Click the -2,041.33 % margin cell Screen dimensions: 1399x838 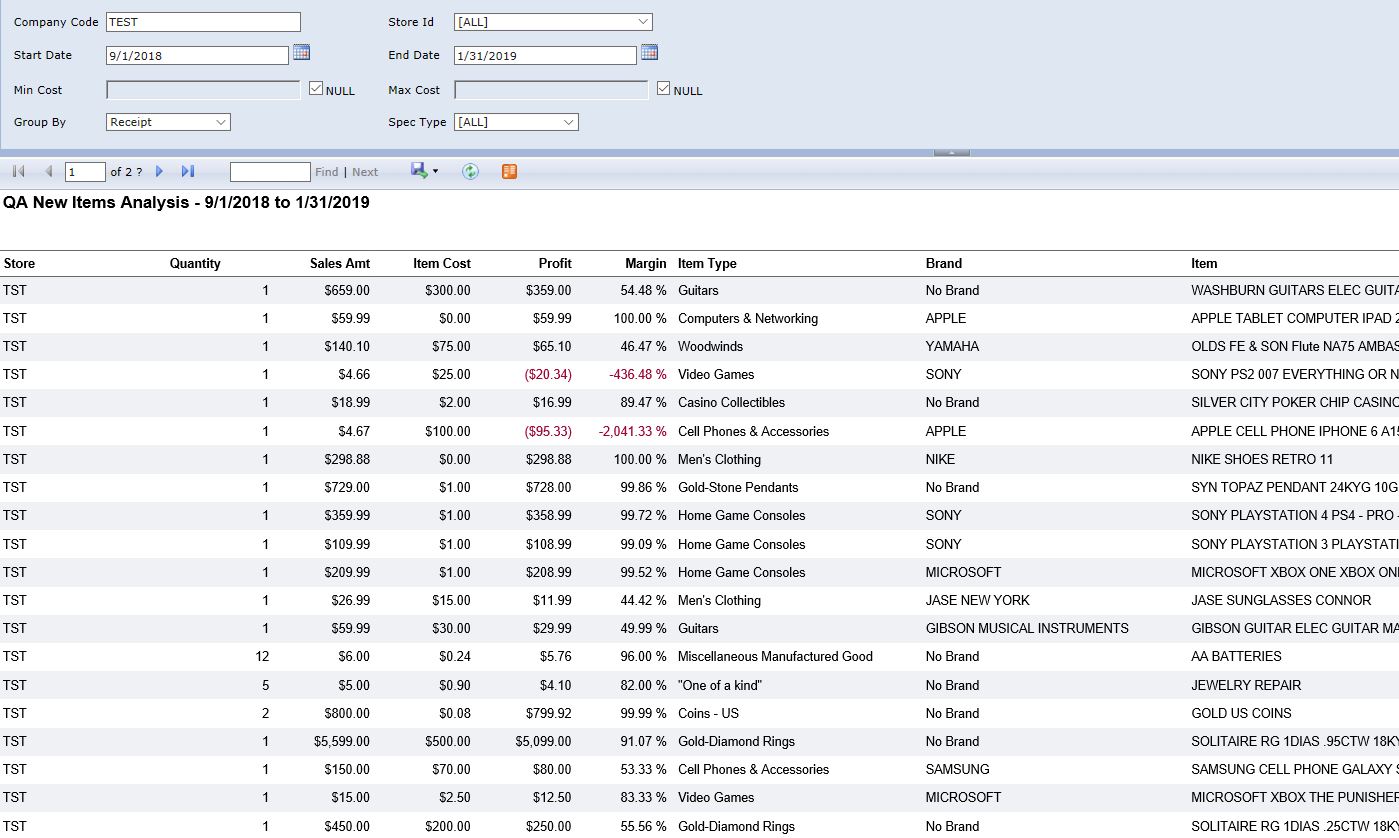632,432
